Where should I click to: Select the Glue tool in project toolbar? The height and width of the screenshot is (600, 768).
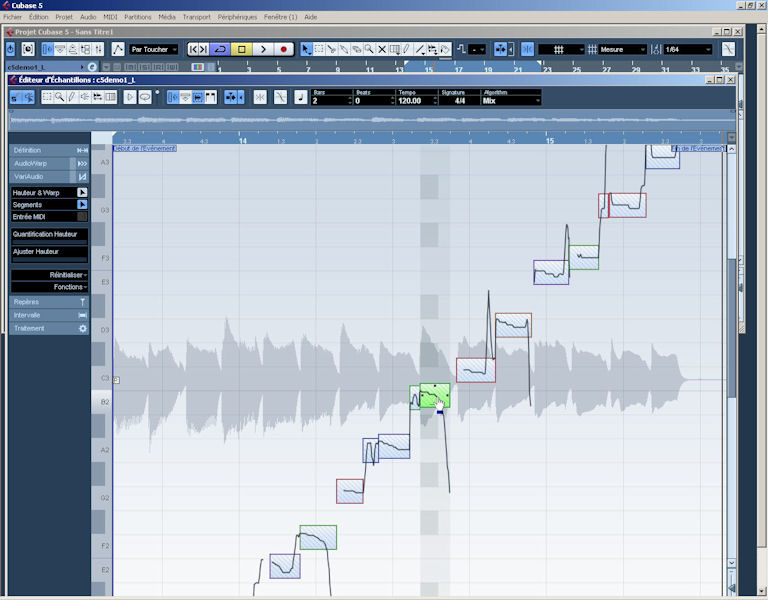click(344, 49)
